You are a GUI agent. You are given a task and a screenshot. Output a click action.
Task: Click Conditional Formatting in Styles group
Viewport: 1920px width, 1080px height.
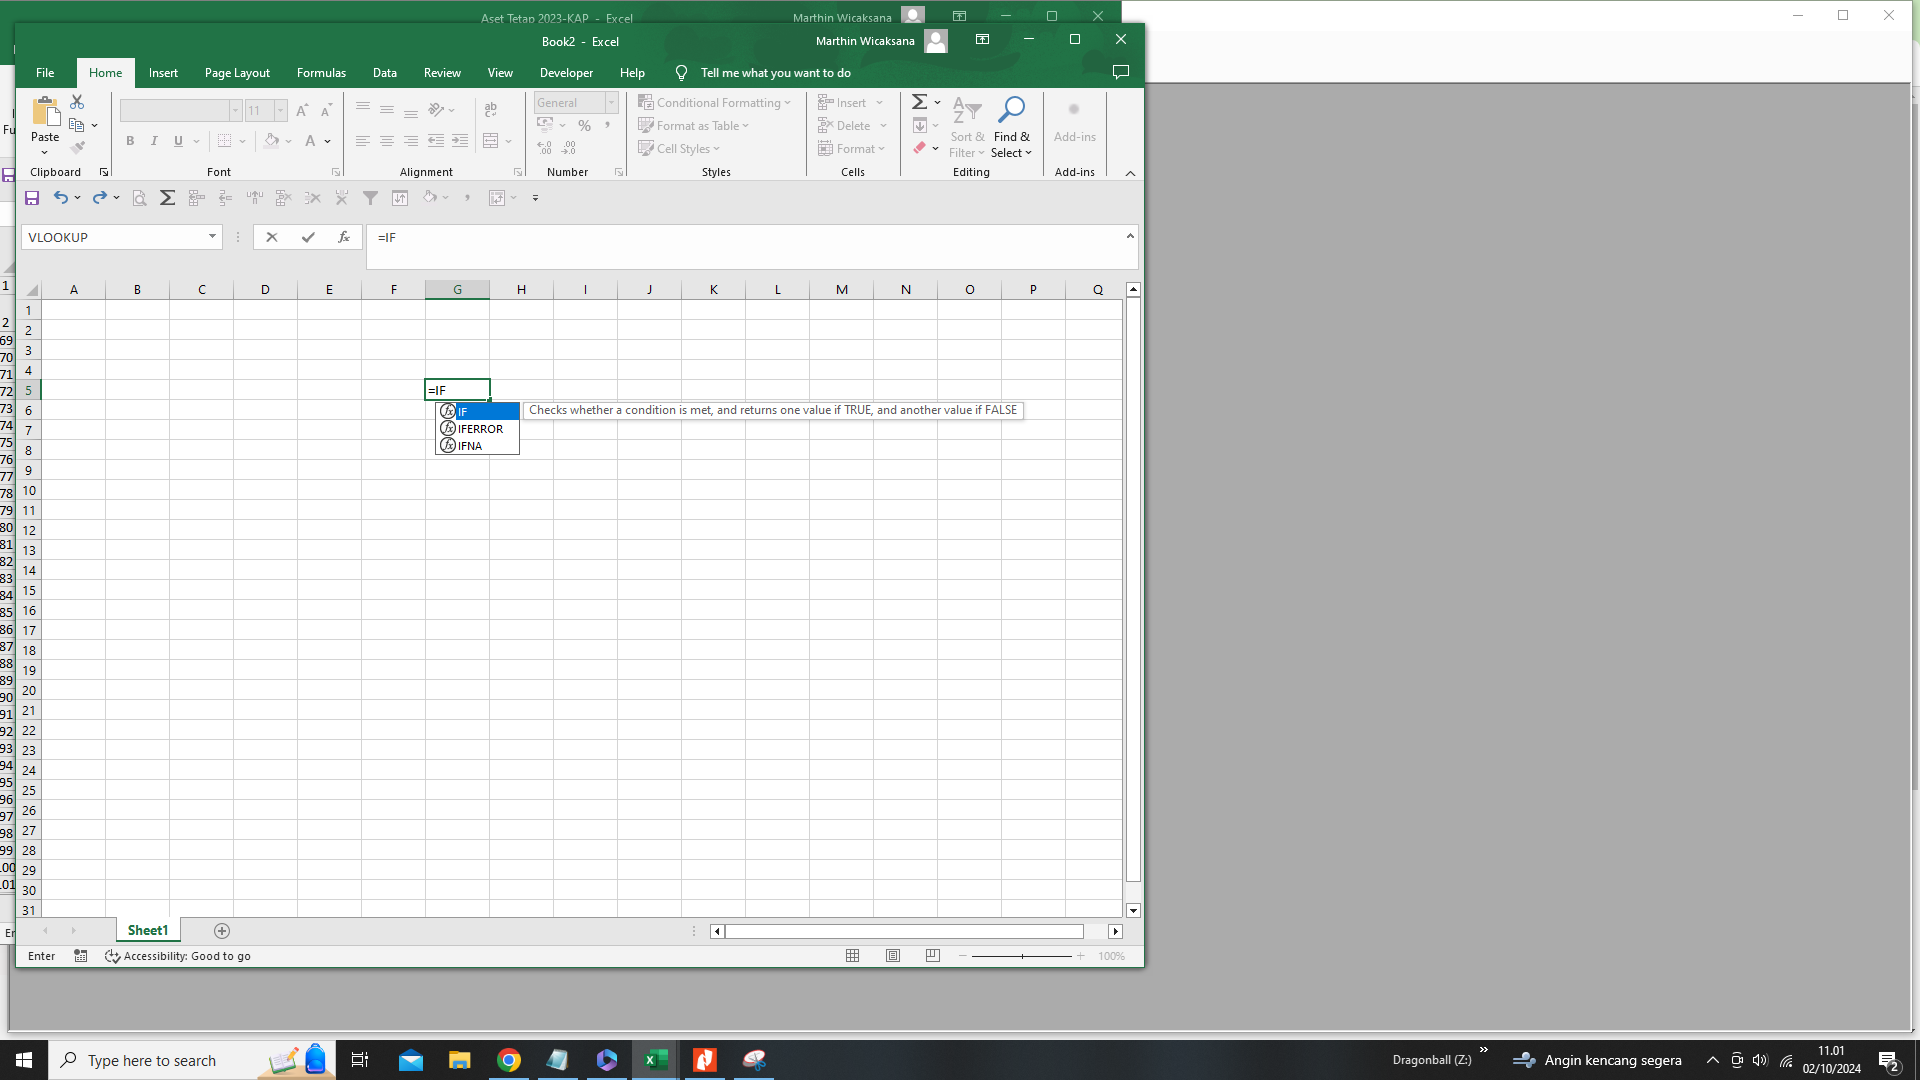tap(714, 102)
